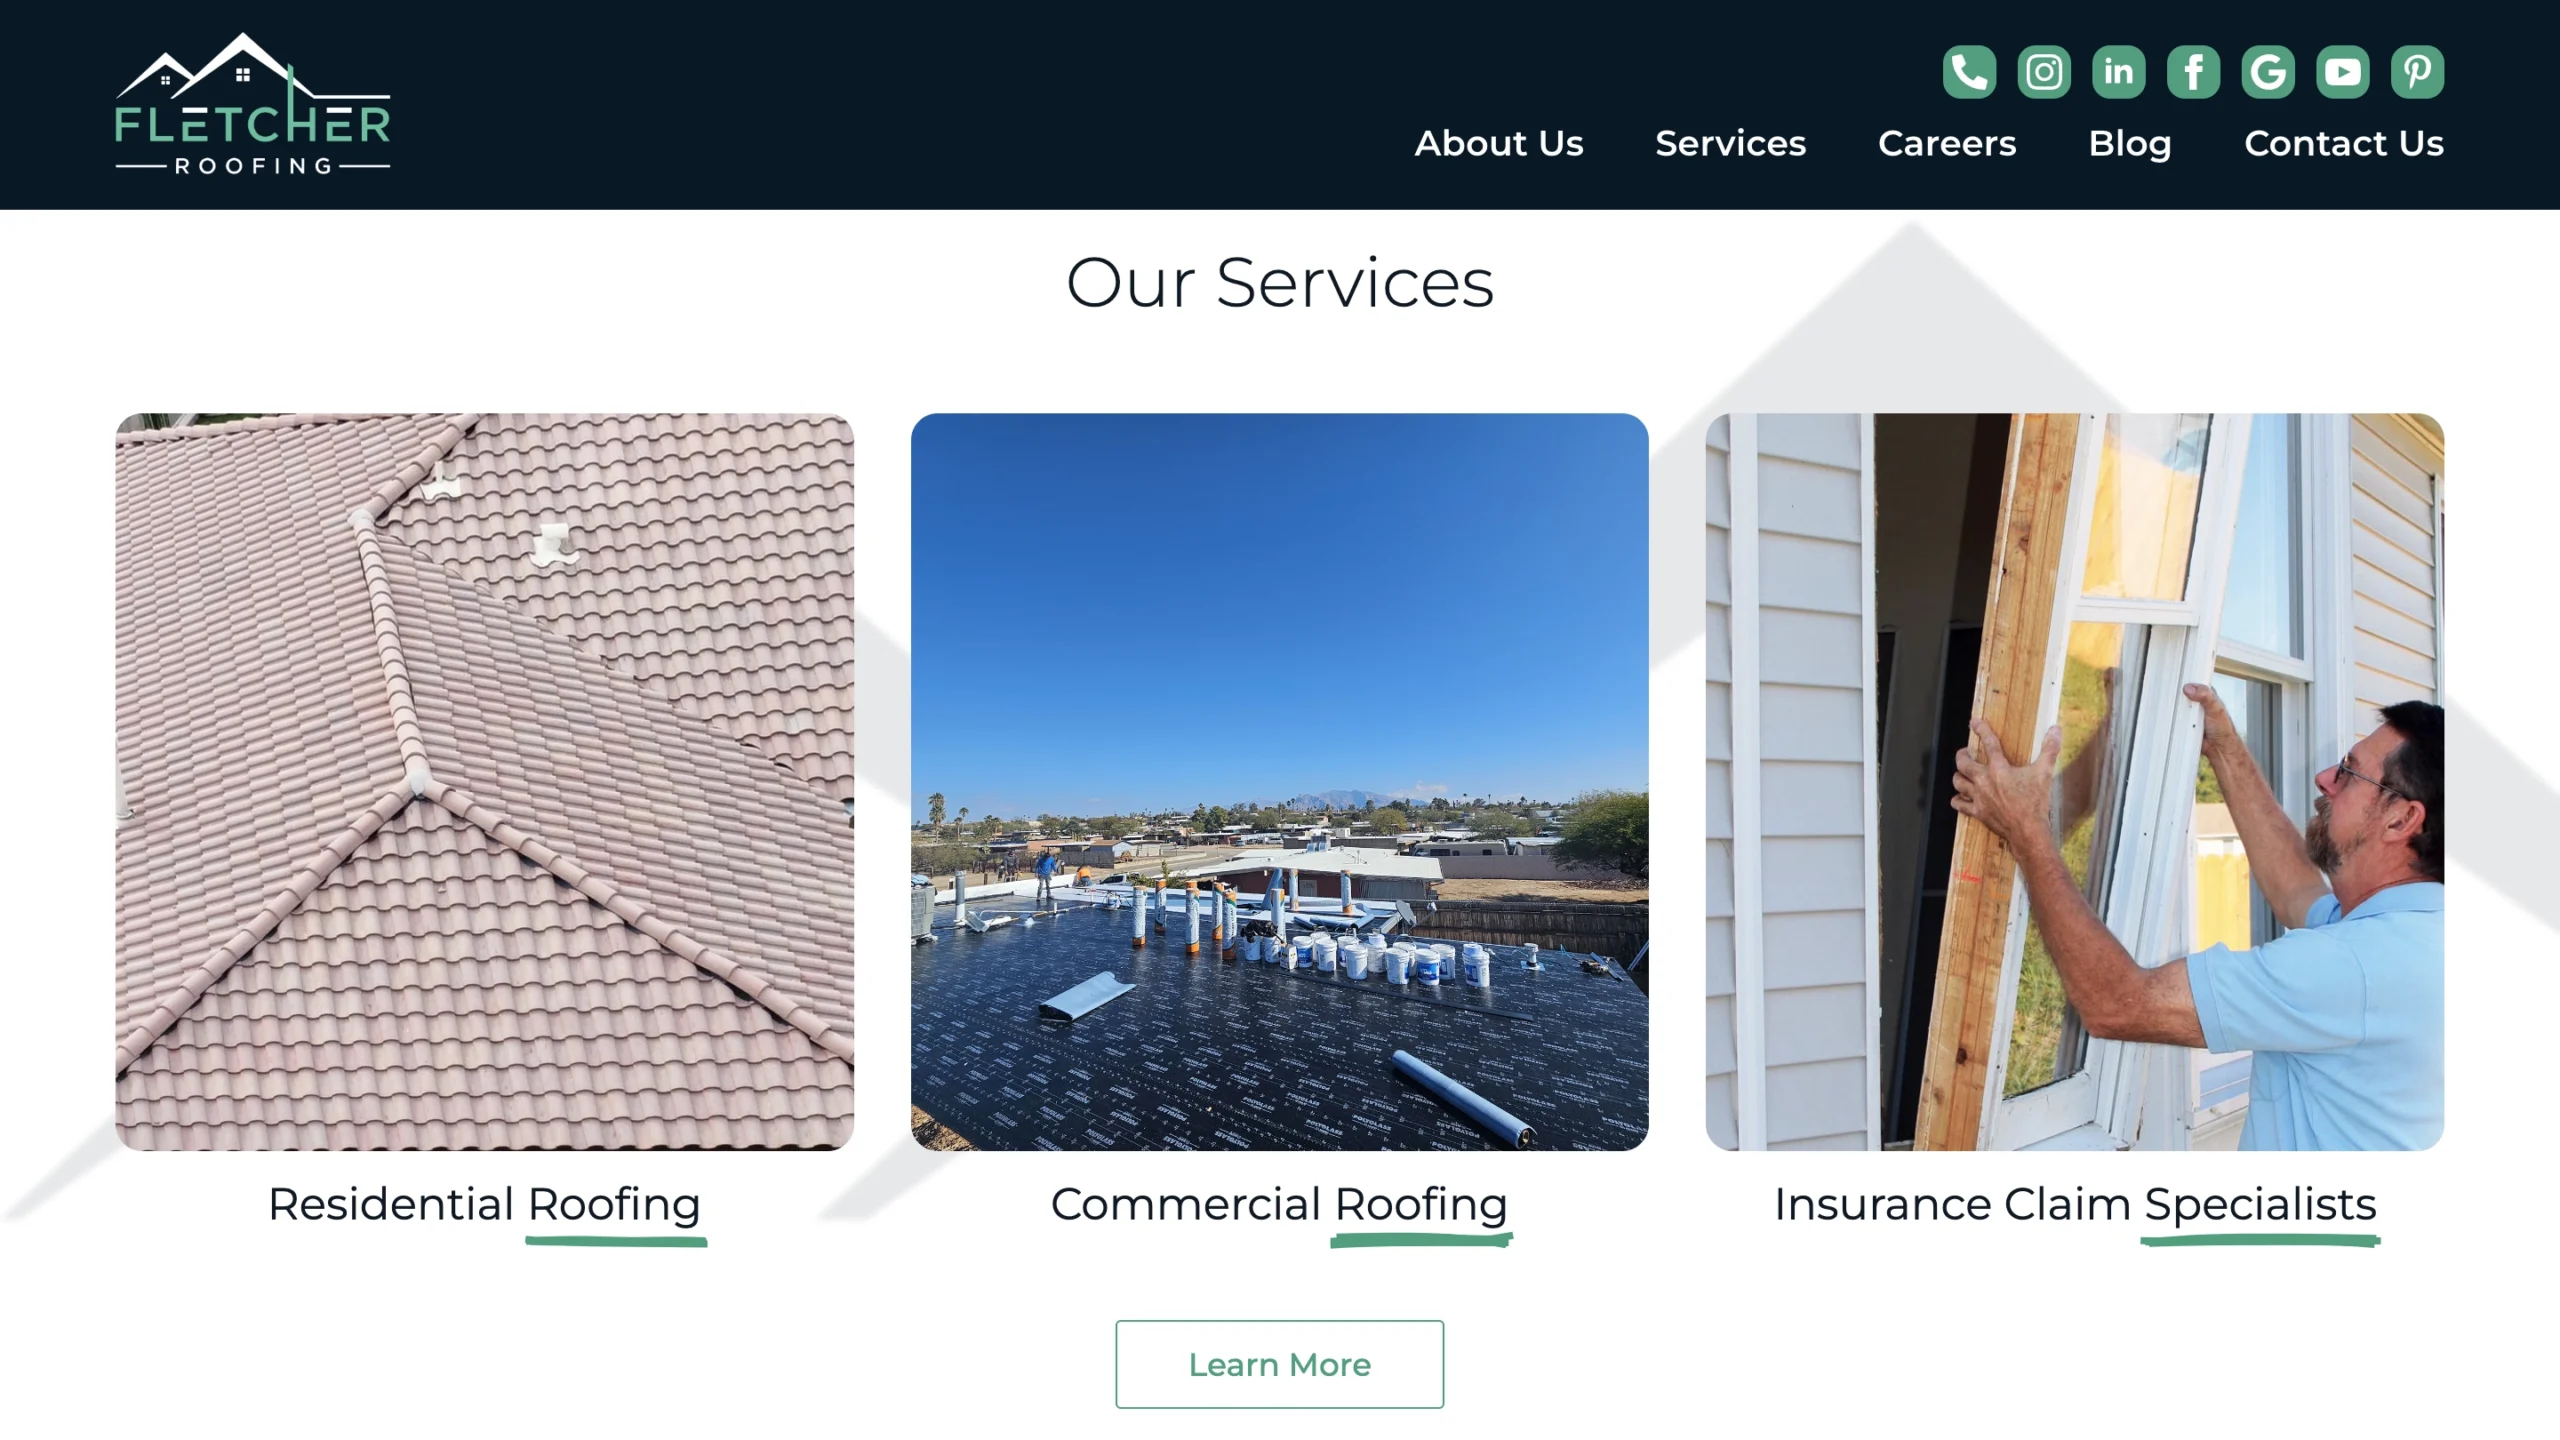
Task: Navigate to Contact Us
Action: (x=2344, y=143)
